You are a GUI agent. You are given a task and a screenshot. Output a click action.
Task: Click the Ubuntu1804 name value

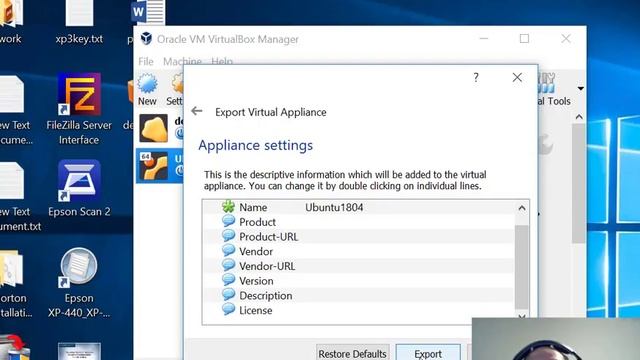tap(334, 207)
